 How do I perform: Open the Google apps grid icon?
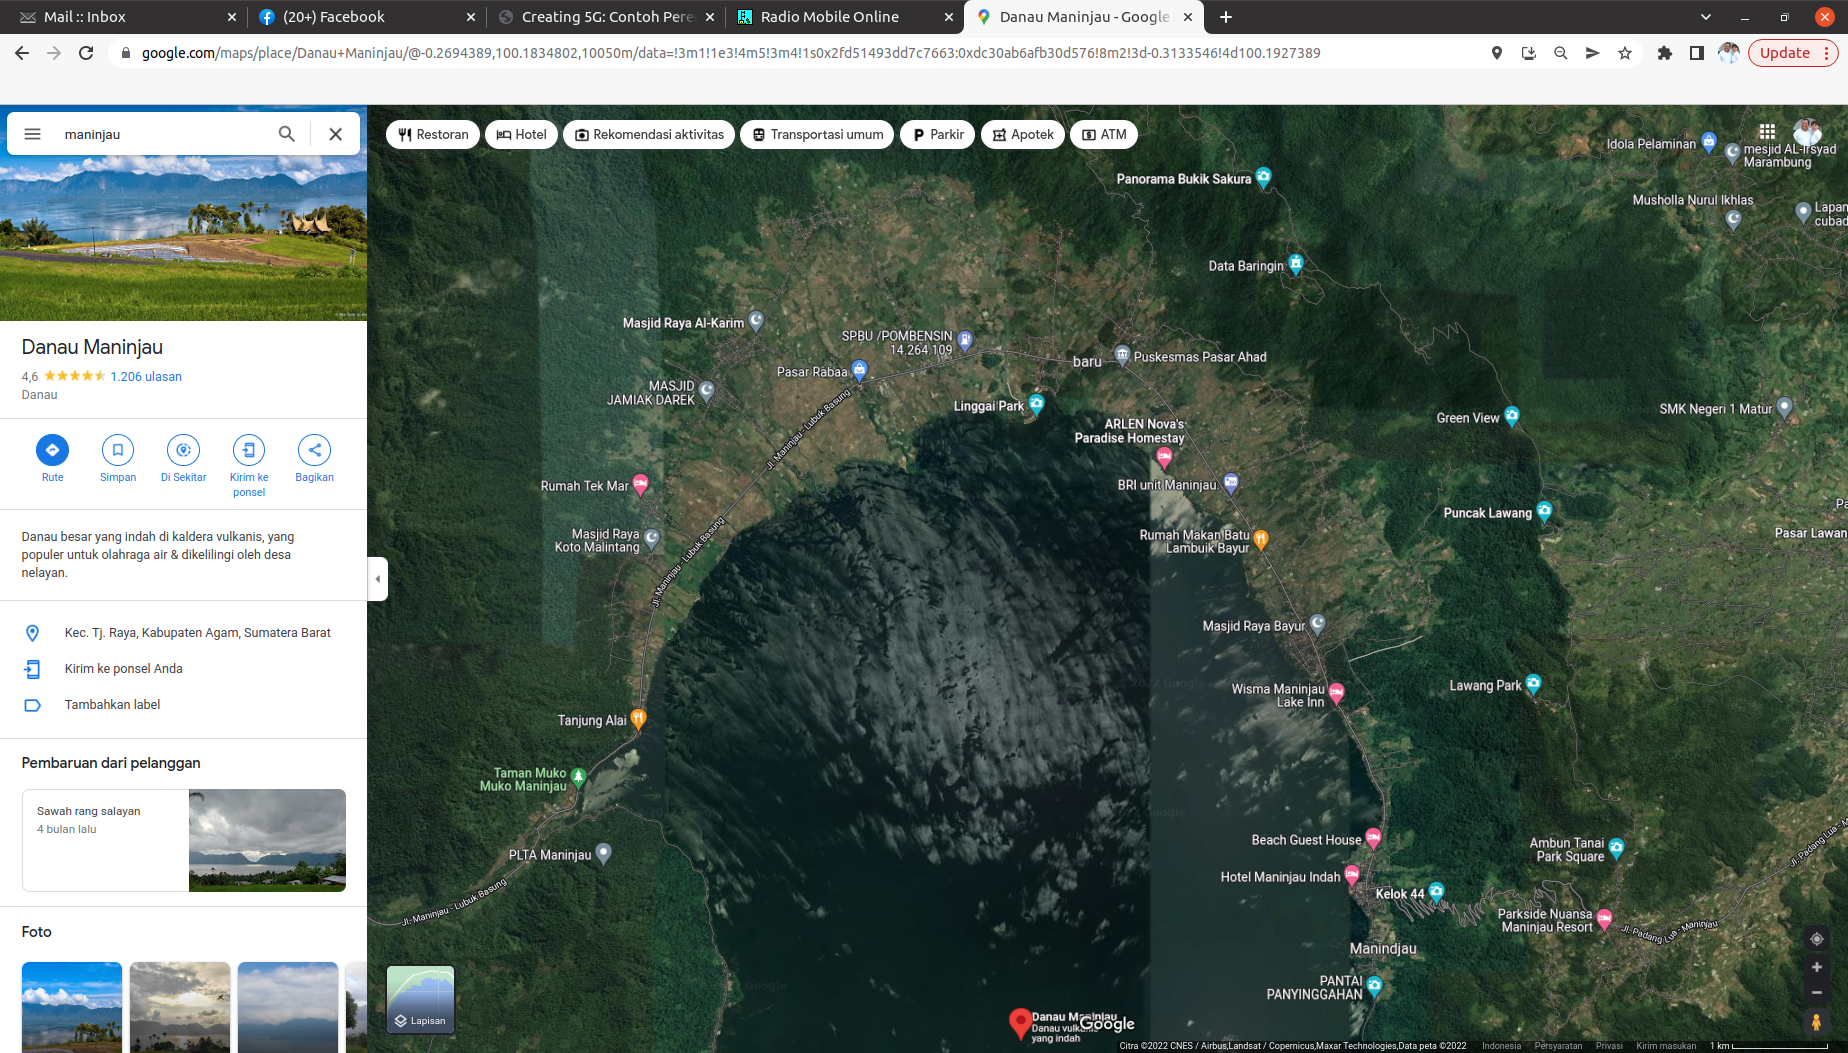tap(1767, 132)
